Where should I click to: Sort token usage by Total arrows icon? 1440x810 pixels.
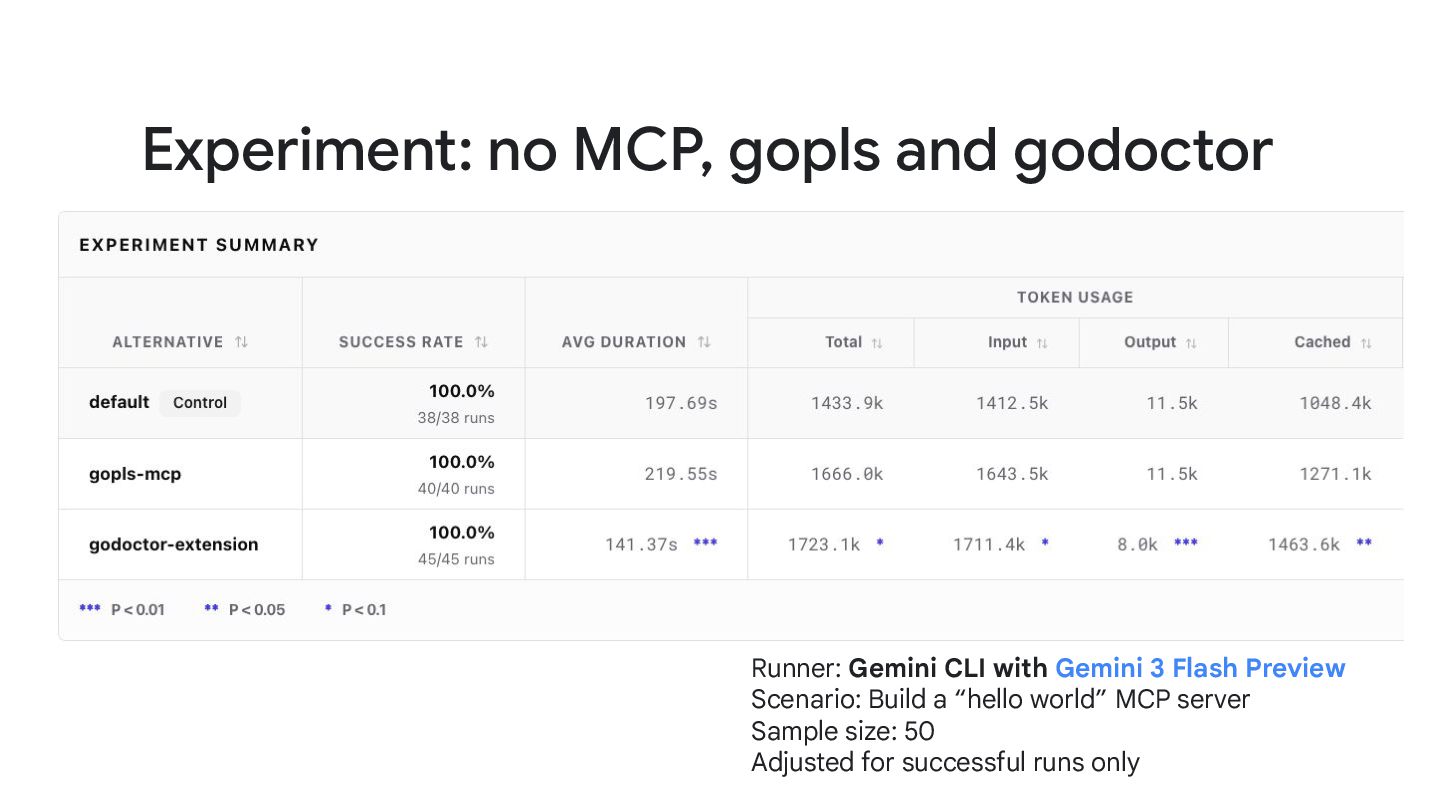[877, 343]
